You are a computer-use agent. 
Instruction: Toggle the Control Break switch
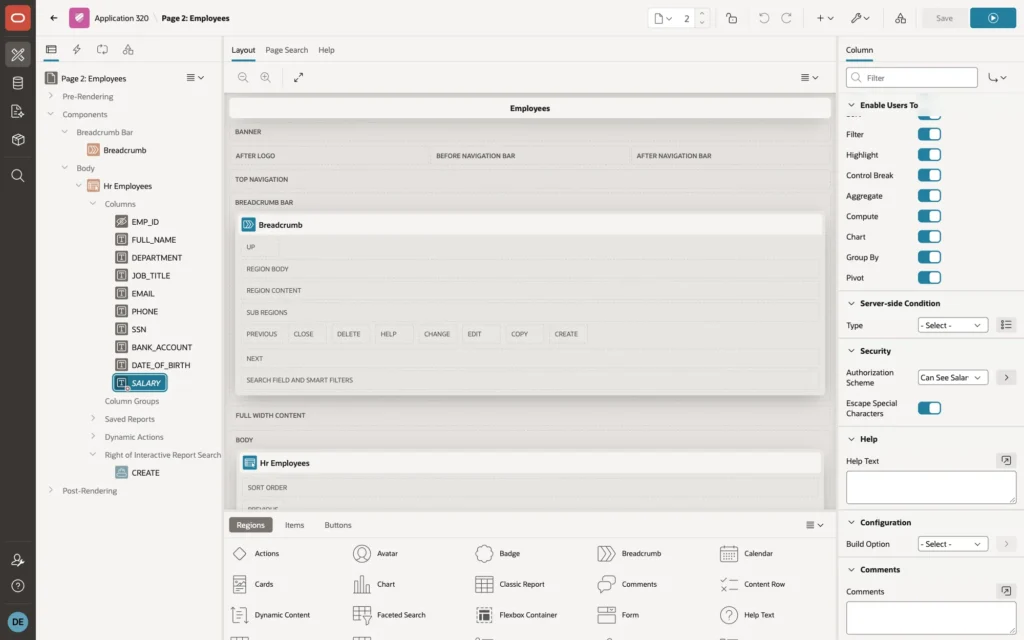(929, 175)
